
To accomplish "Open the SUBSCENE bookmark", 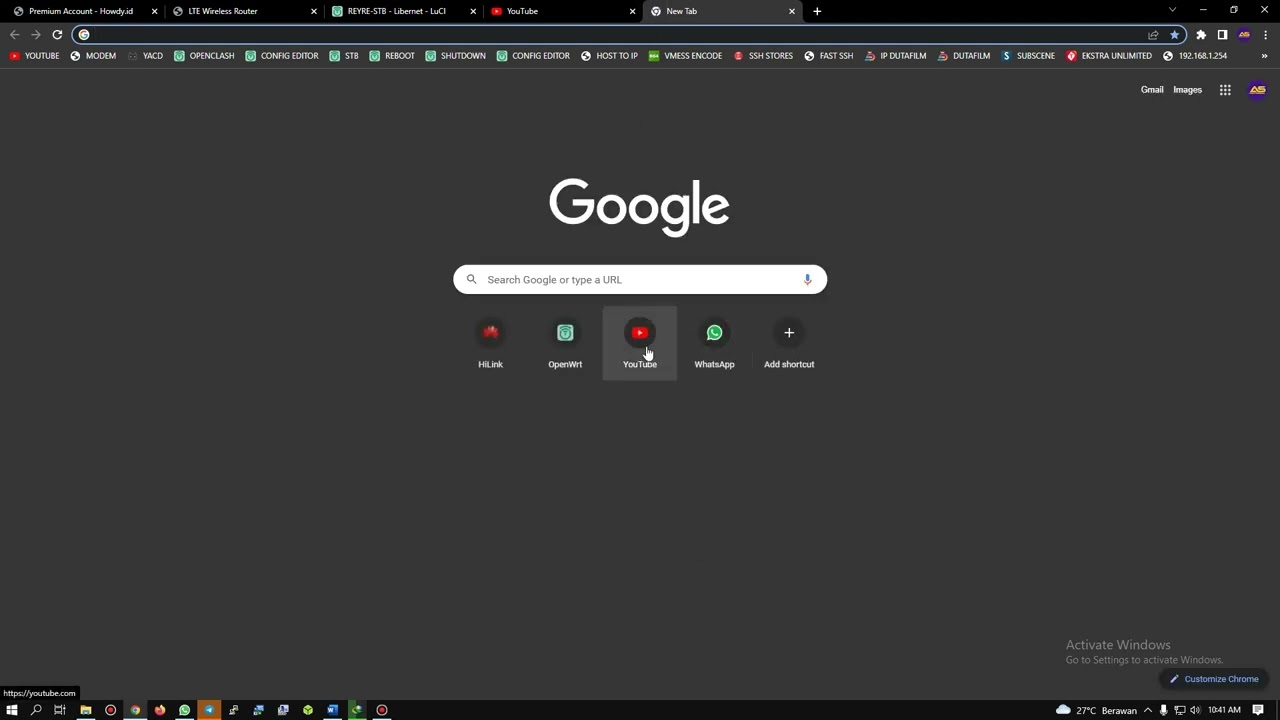I will point(1029,56).
